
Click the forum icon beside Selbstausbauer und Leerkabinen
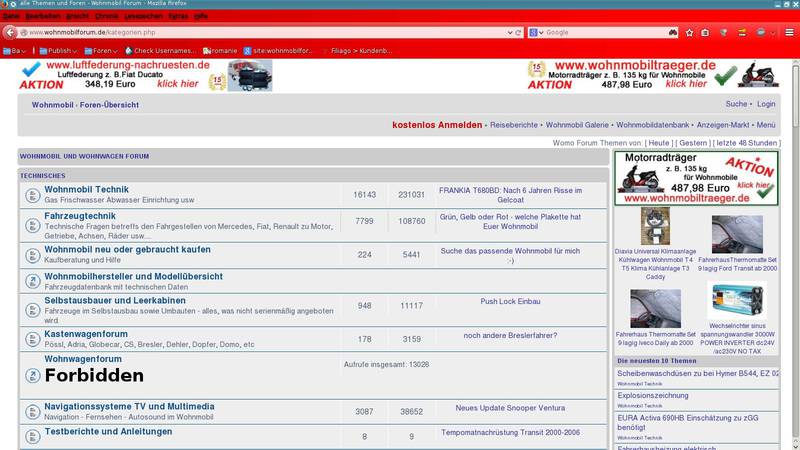(33, 310)
